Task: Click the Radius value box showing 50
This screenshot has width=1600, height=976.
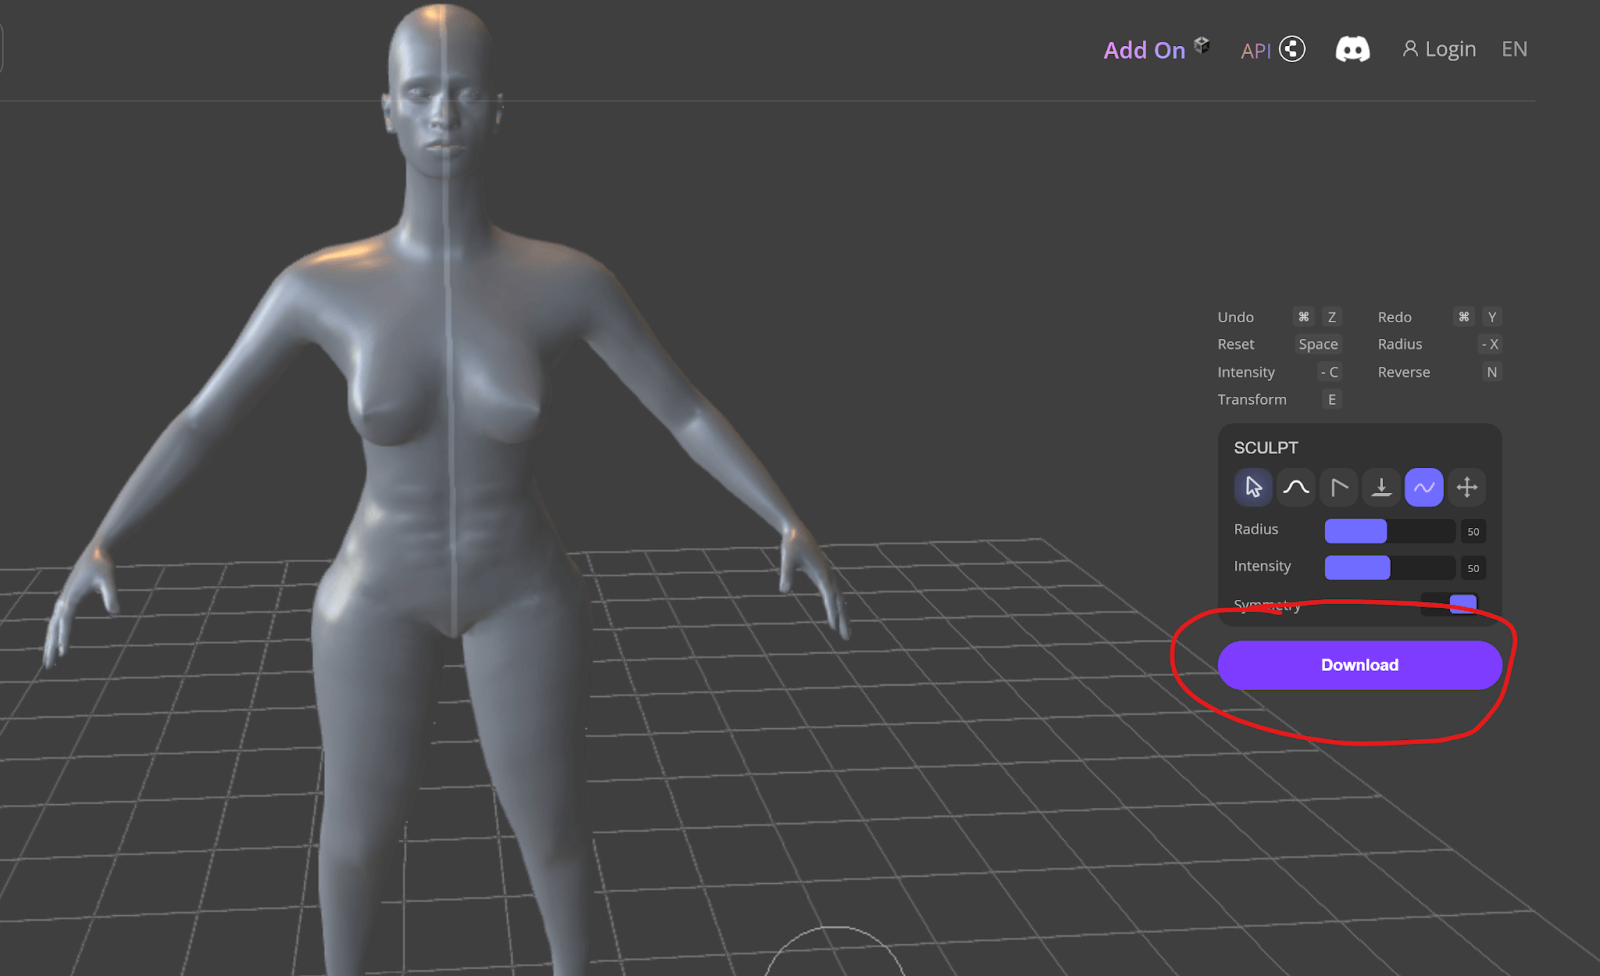Action: click(x=1473, y=531)
